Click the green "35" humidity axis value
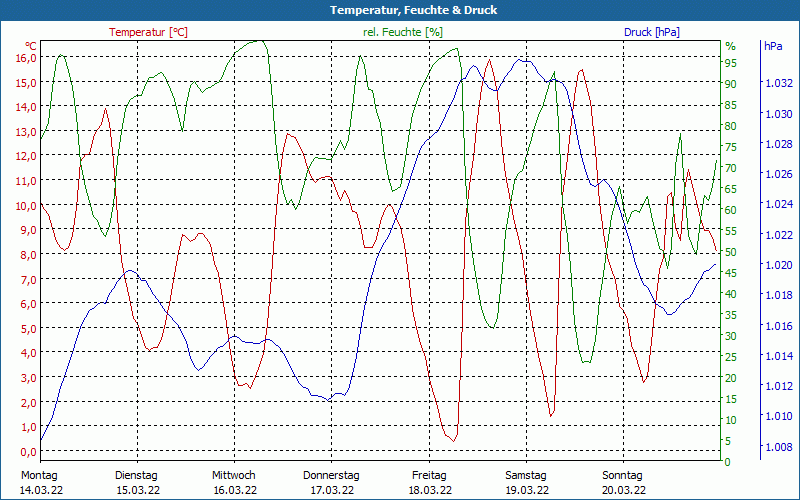Screen dimensions: 800x500 click(731, 315)
